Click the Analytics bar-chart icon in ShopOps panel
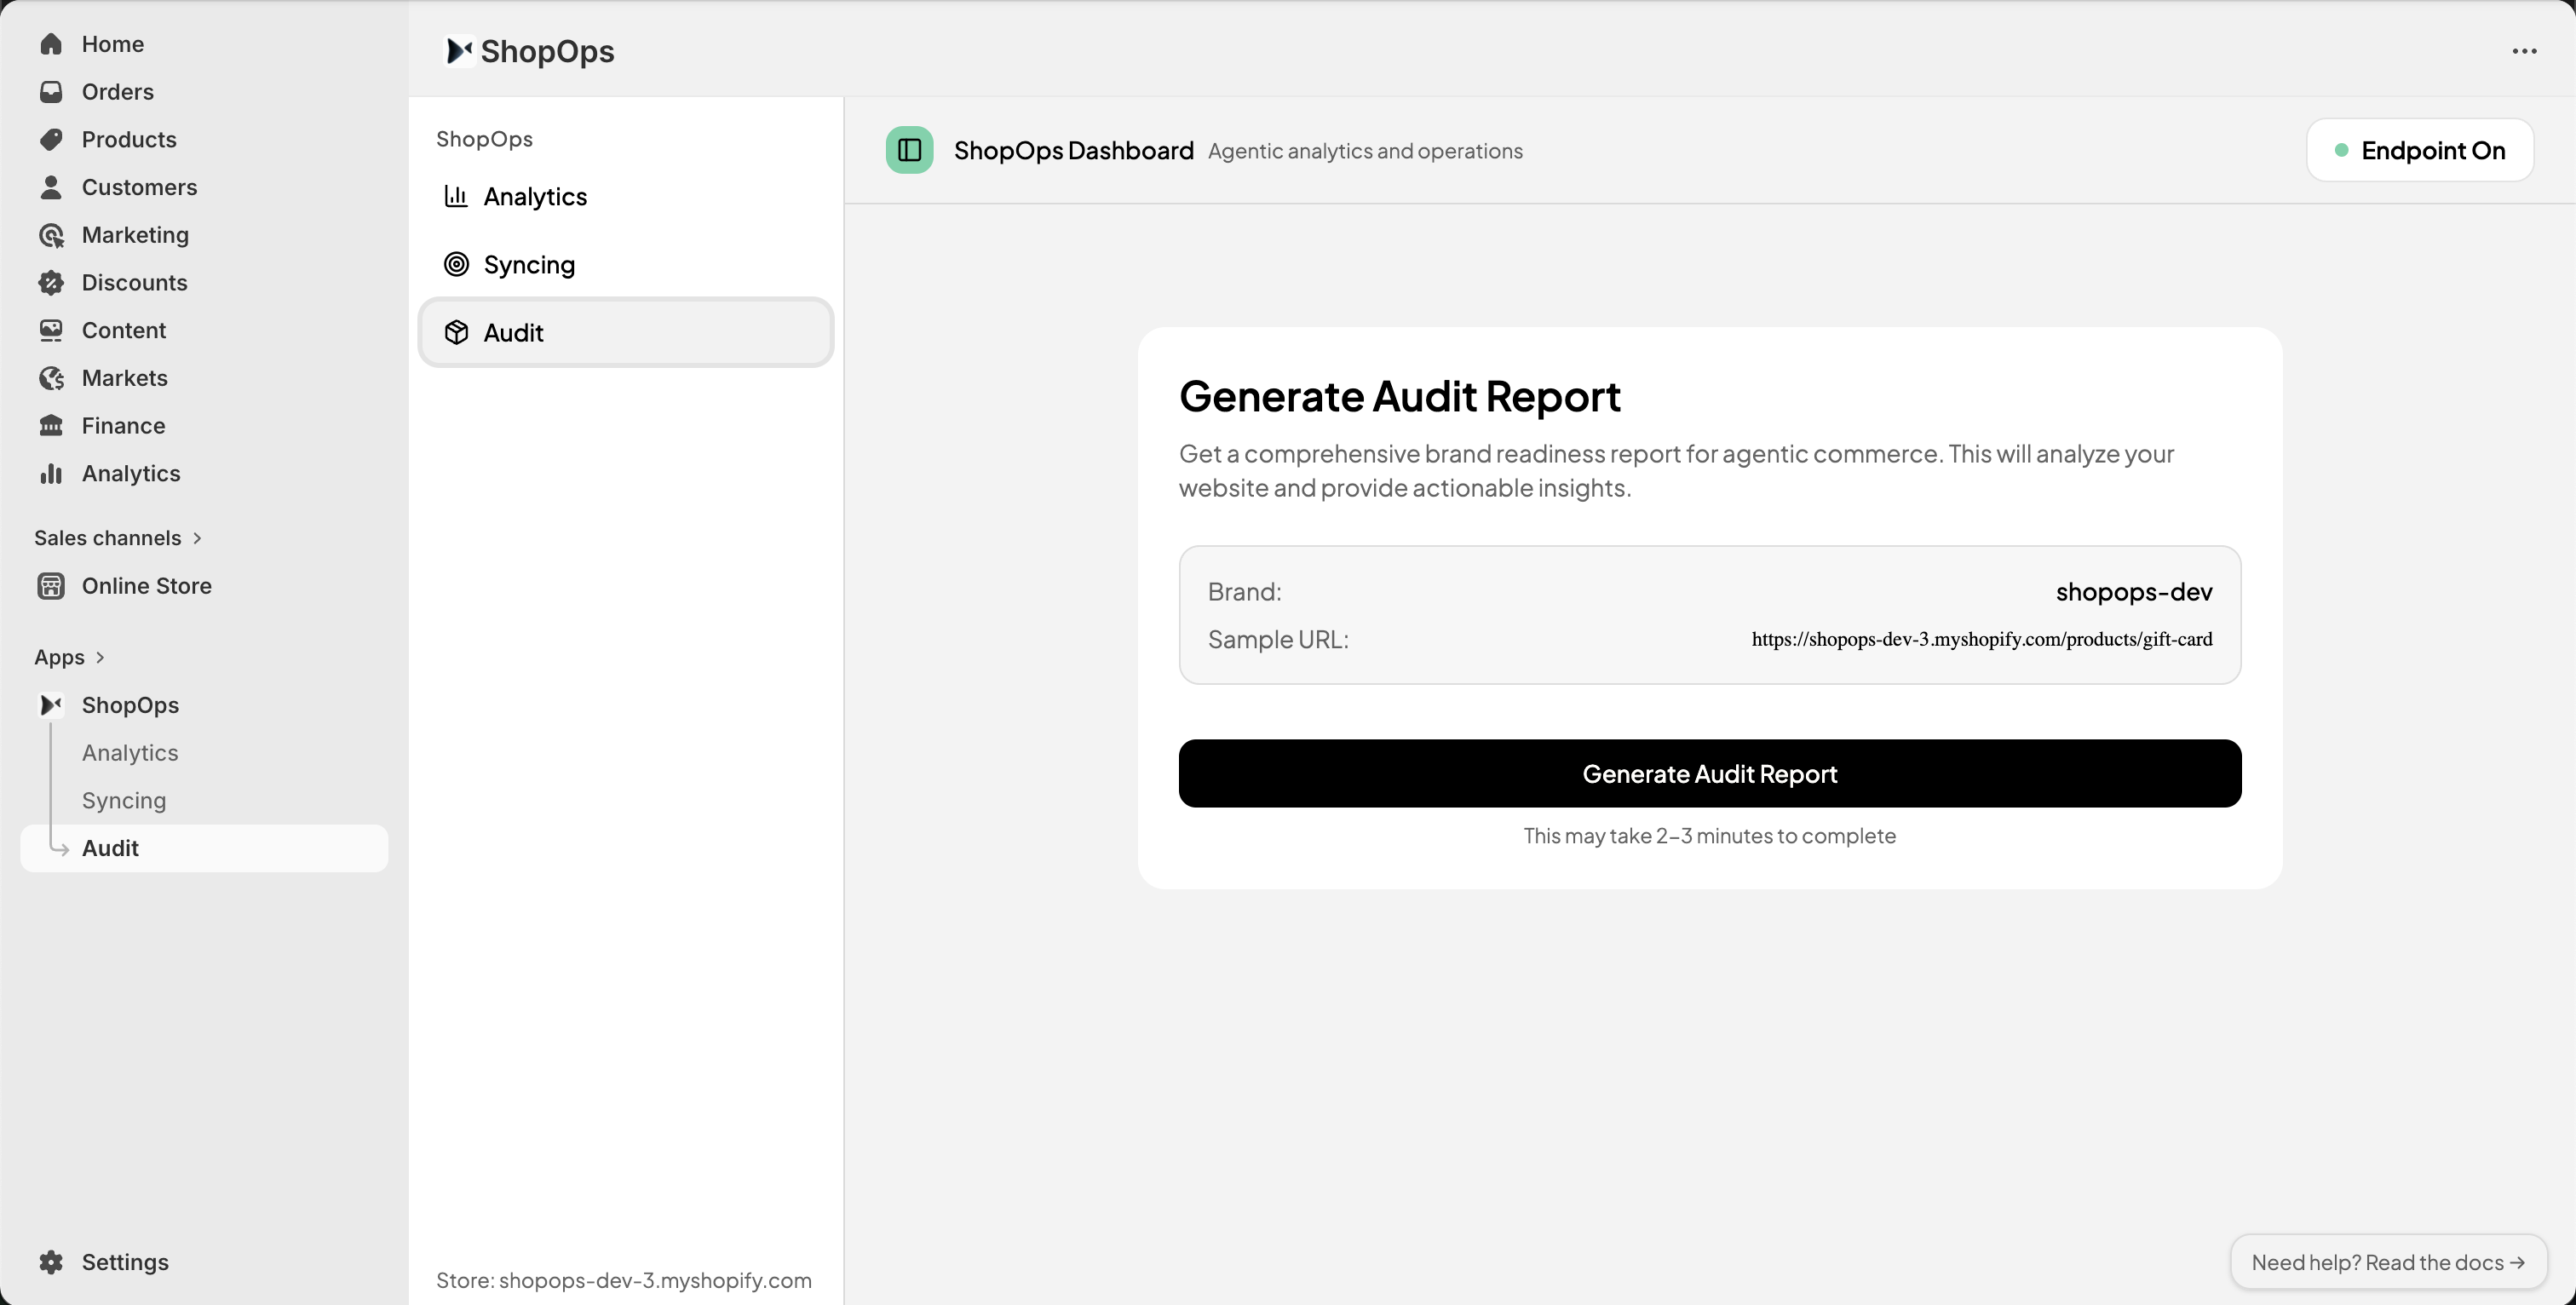Image resolution: width=2576 pixels, height=1305 pixels. 457,196
